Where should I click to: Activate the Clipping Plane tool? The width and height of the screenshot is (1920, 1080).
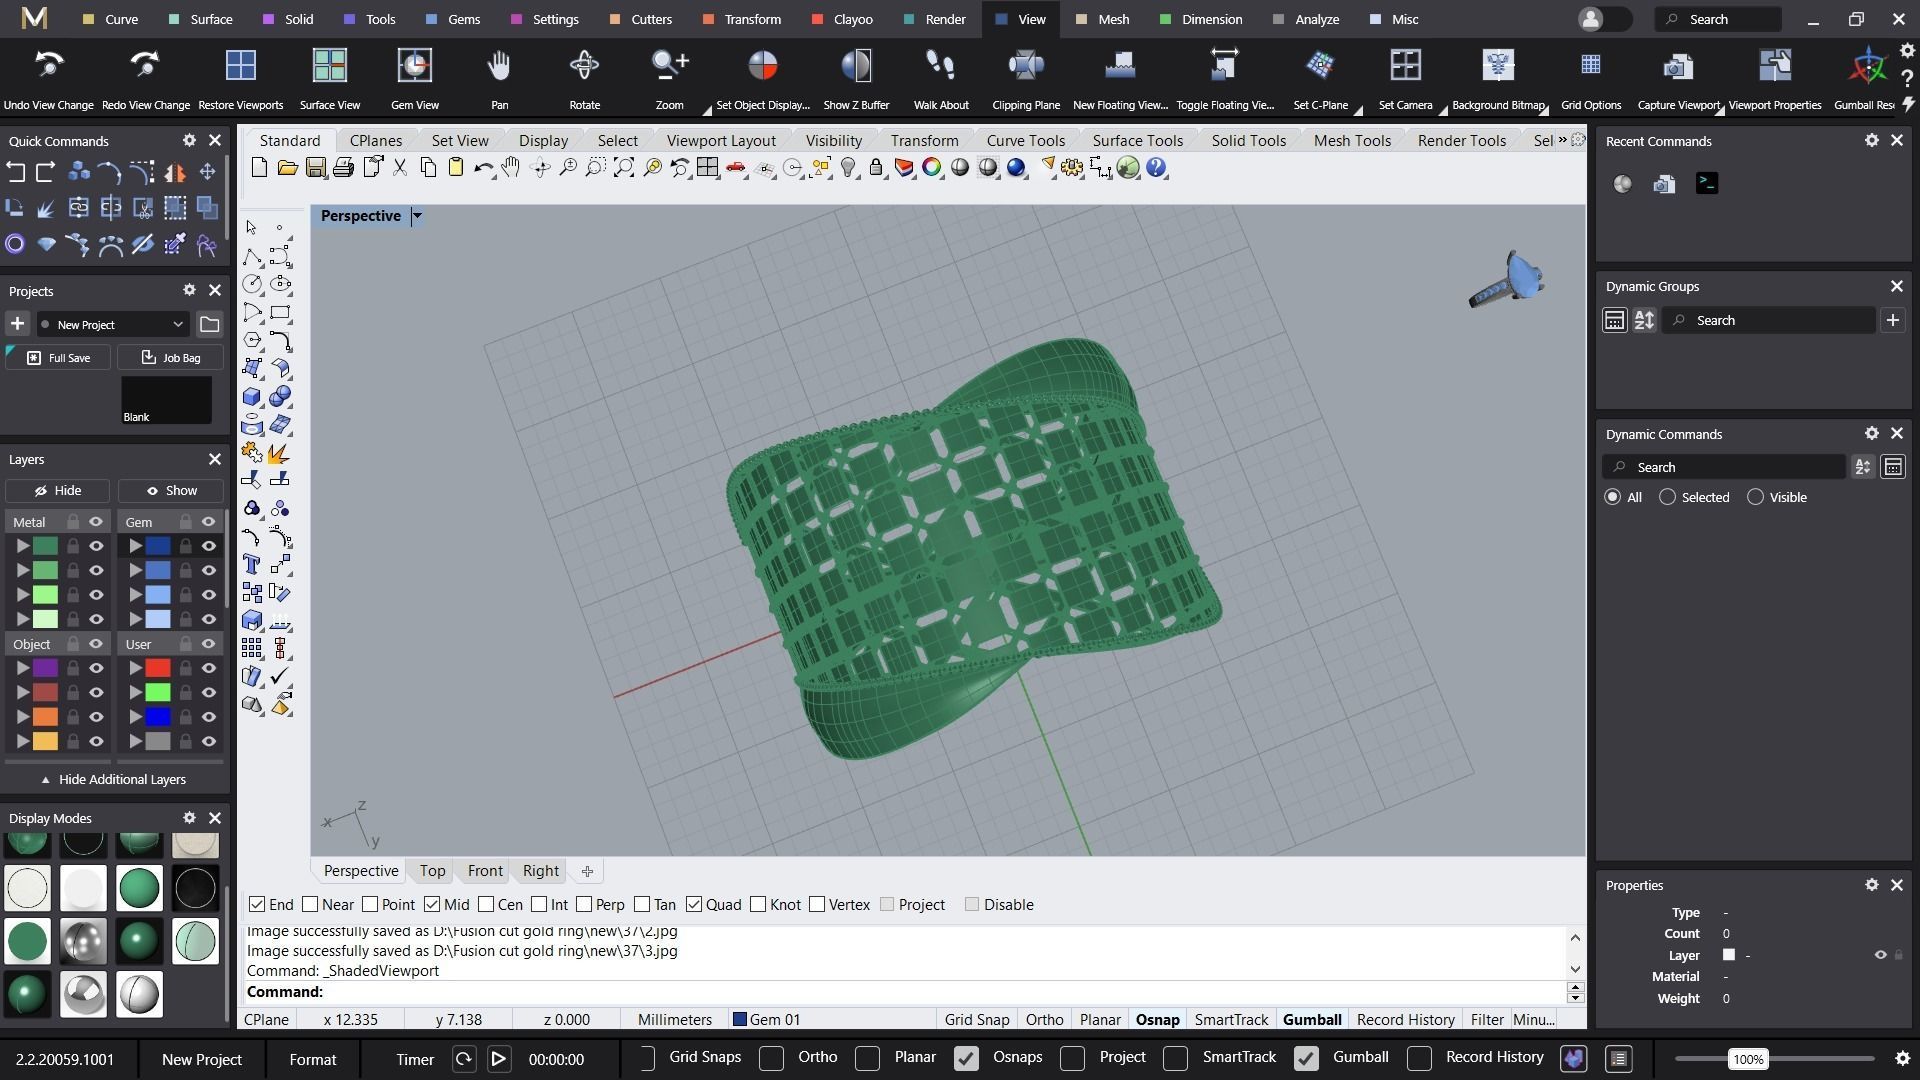(x=1025, y=65)
